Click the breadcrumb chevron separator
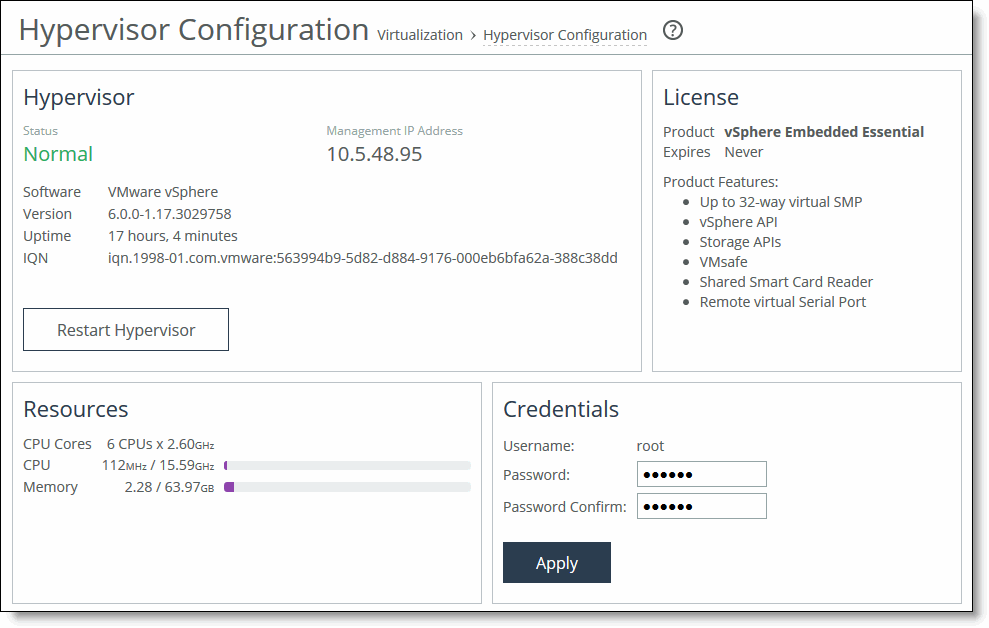Image resolution: width=989 pixels, height=628 pixels. point(473,36)
